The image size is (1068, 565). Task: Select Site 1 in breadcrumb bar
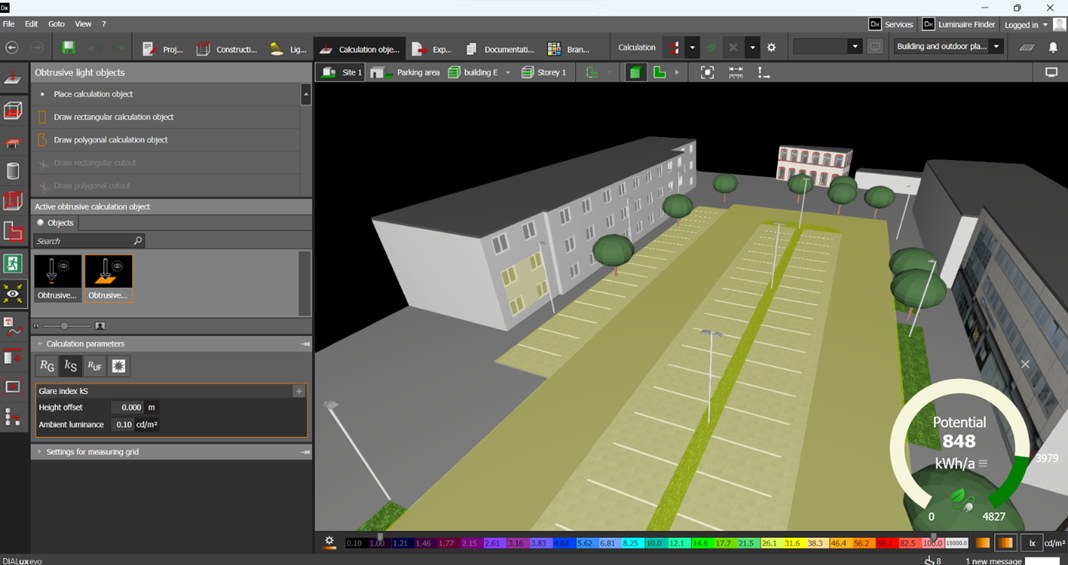coord(341,72)
